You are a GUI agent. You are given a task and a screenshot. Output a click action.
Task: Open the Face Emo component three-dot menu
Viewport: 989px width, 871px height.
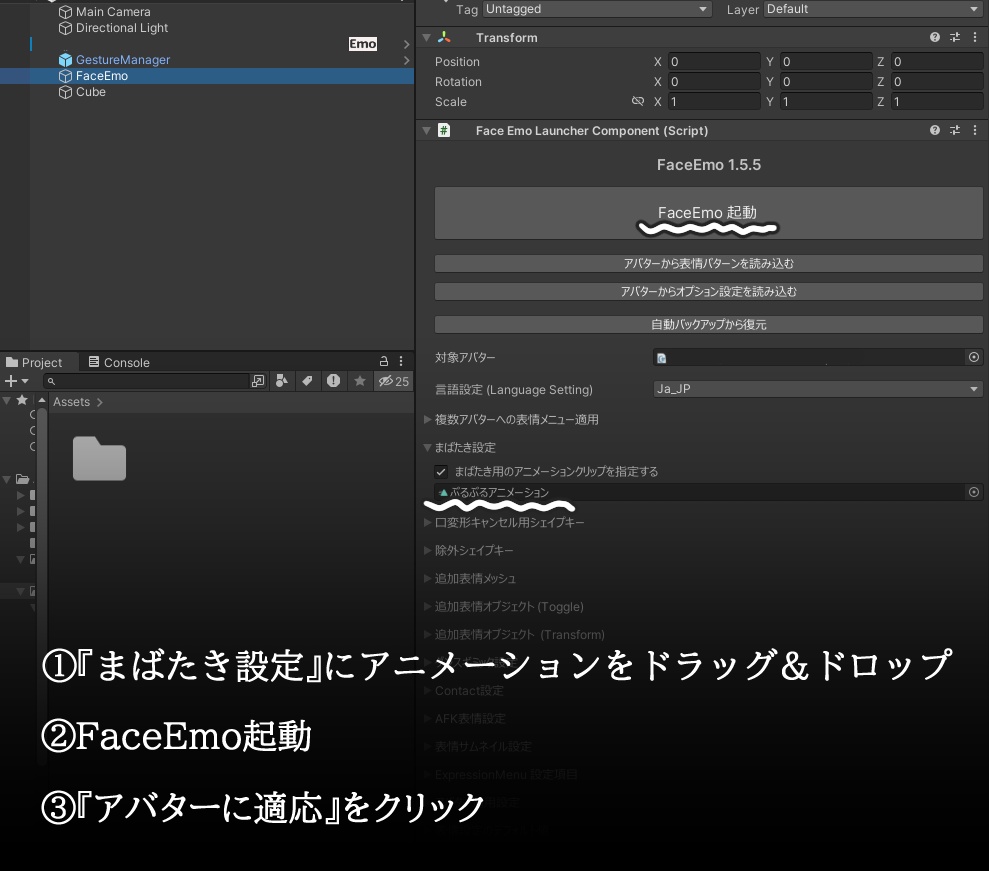point(975,130)
